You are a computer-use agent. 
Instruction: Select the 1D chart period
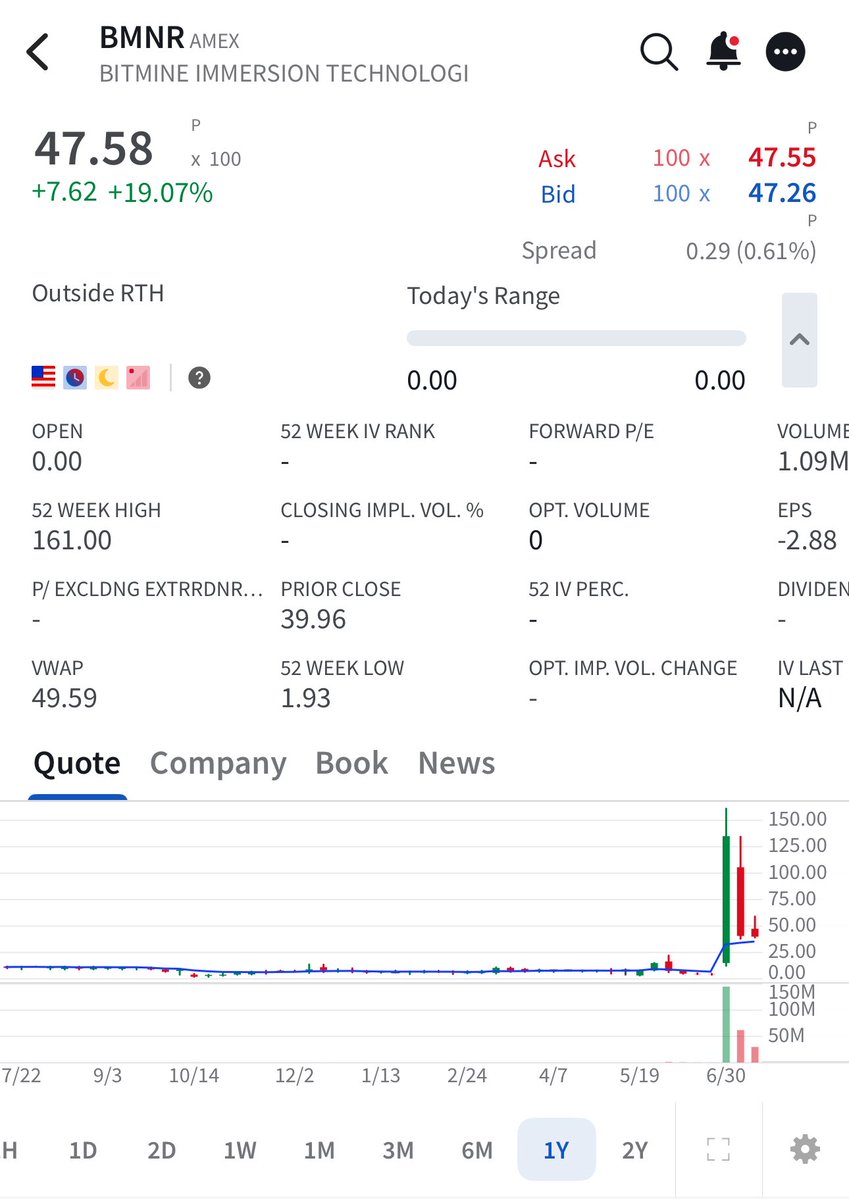point(83,1150)
